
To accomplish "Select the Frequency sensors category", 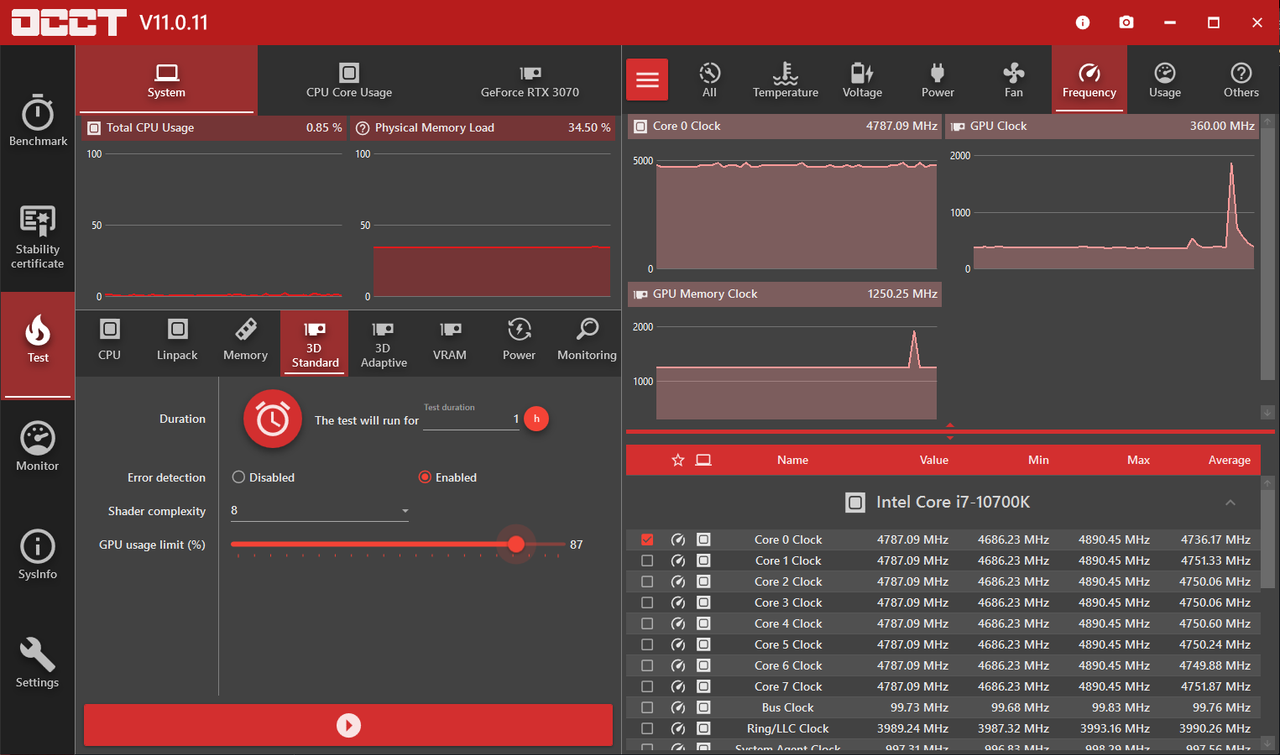I will [x=1089, y=80].
